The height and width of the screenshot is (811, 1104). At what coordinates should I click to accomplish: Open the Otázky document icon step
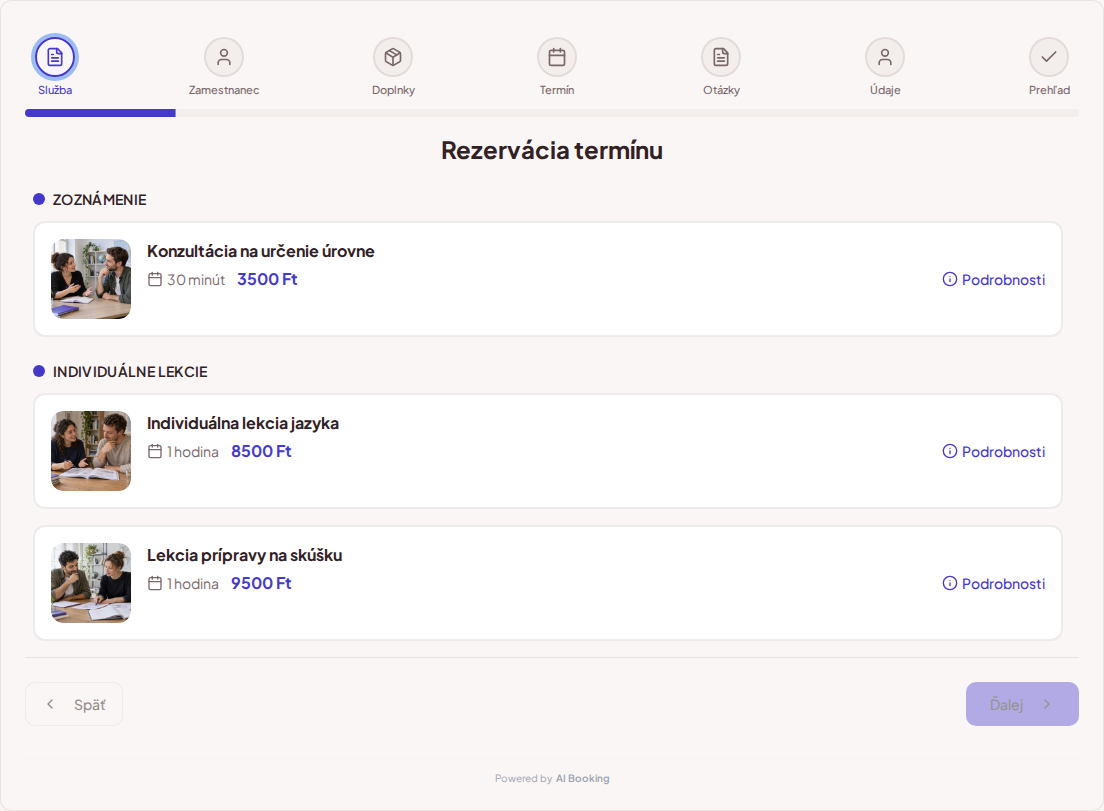click(721, 57)
